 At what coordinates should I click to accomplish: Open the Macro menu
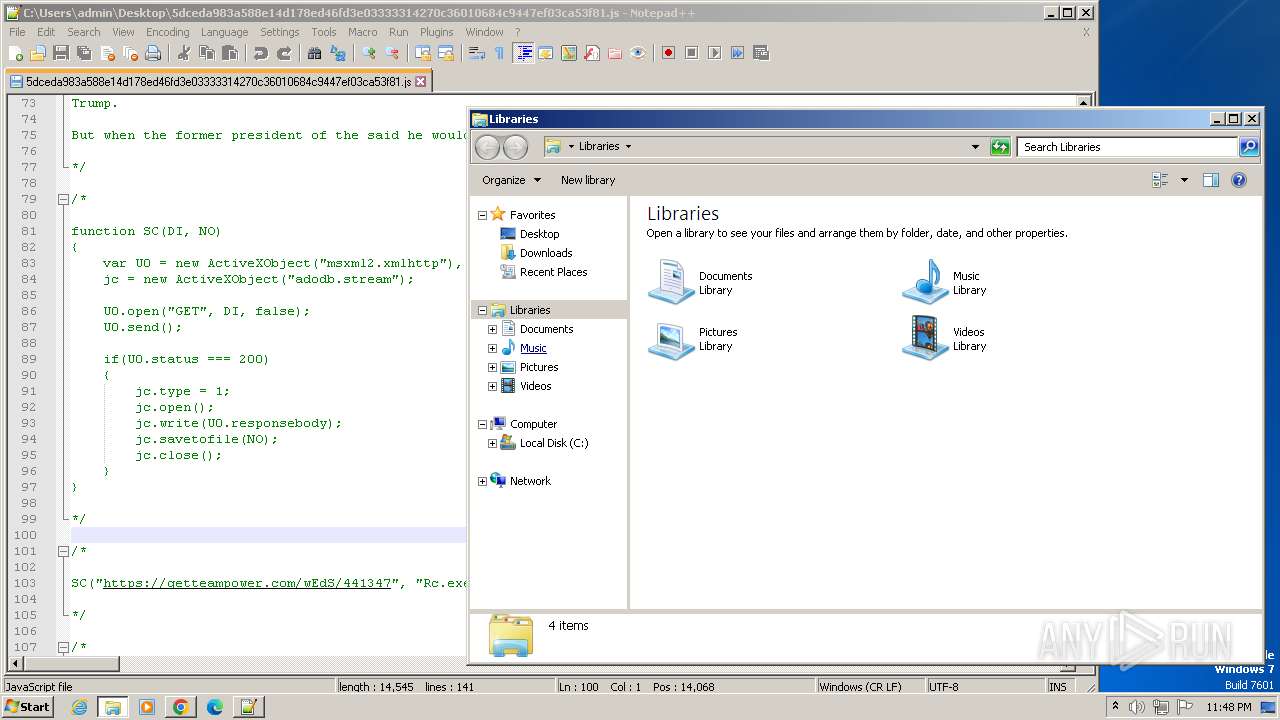point(362,32)
